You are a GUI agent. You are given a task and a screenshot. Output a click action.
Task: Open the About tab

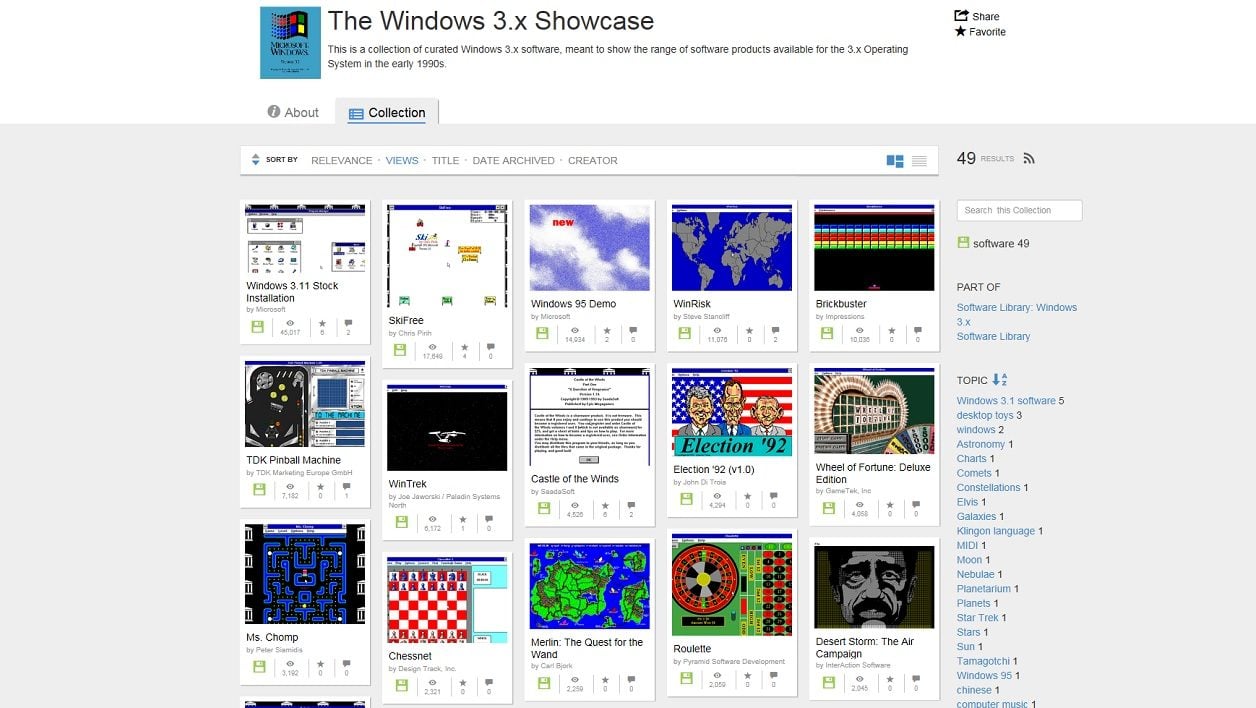293,113
